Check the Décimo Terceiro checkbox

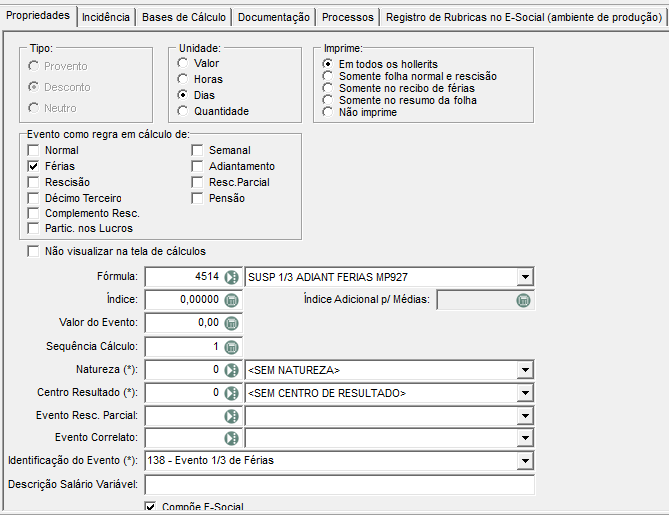pyautogui.click(x=33, y=198)
